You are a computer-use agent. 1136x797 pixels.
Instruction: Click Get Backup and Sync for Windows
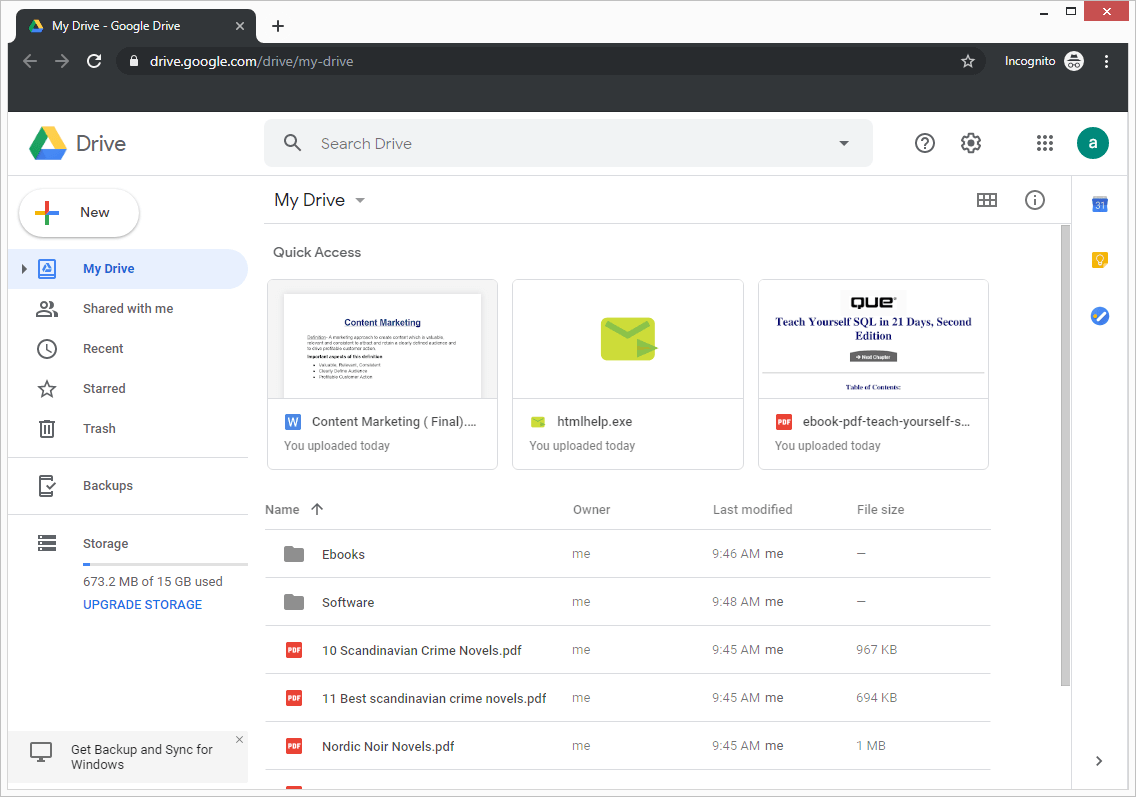(142, 757)
